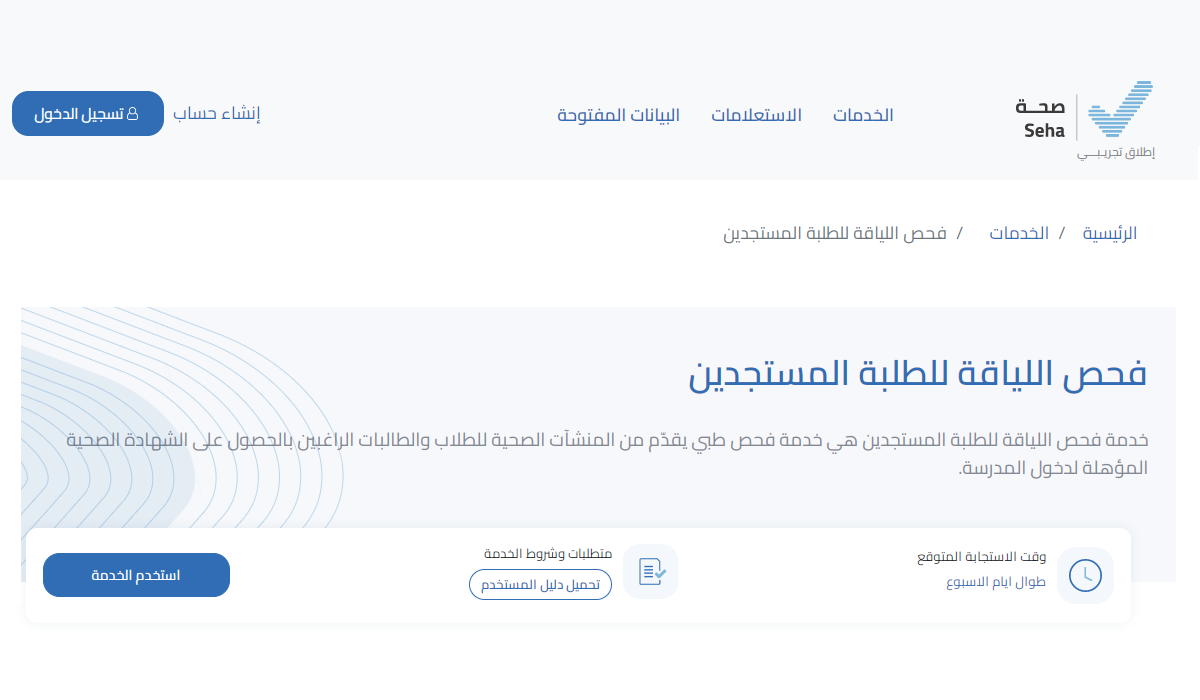
Task: Download the user guide via تحميل دليل المستخدم
Action: 540,585
